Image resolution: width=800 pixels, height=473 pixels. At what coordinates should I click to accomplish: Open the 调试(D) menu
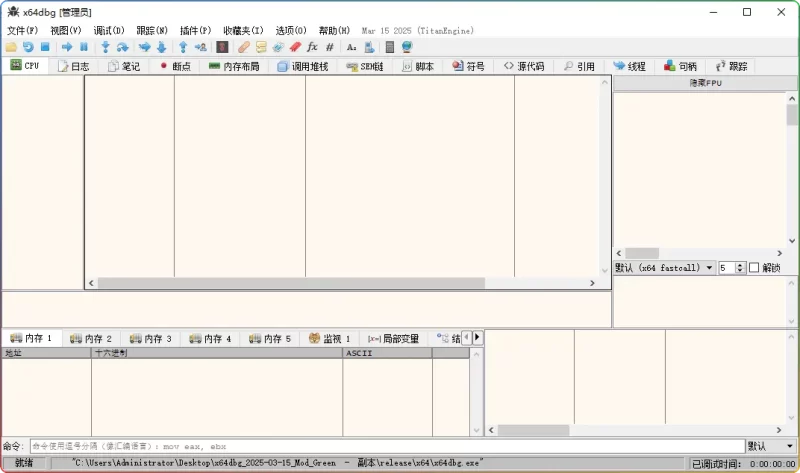pos(109,31)
